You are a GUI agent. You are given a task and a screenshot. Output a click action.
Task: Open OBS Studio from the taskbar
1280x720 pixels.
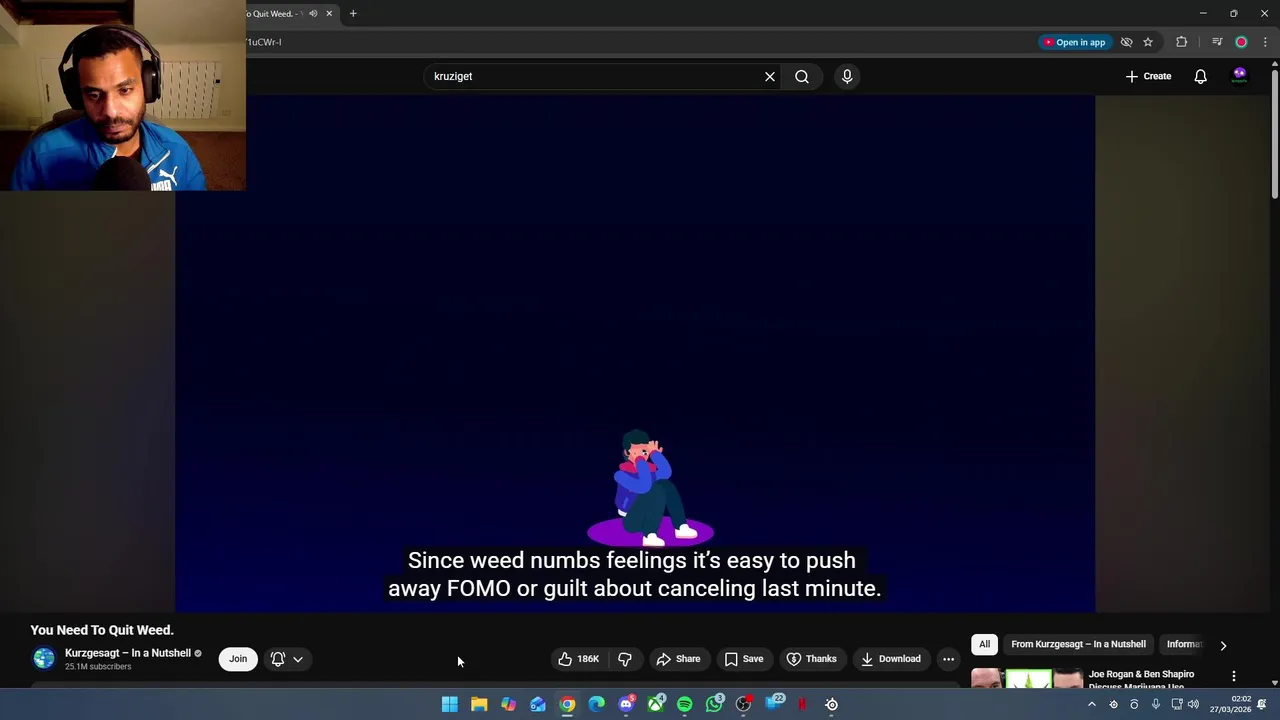point(743,704)
